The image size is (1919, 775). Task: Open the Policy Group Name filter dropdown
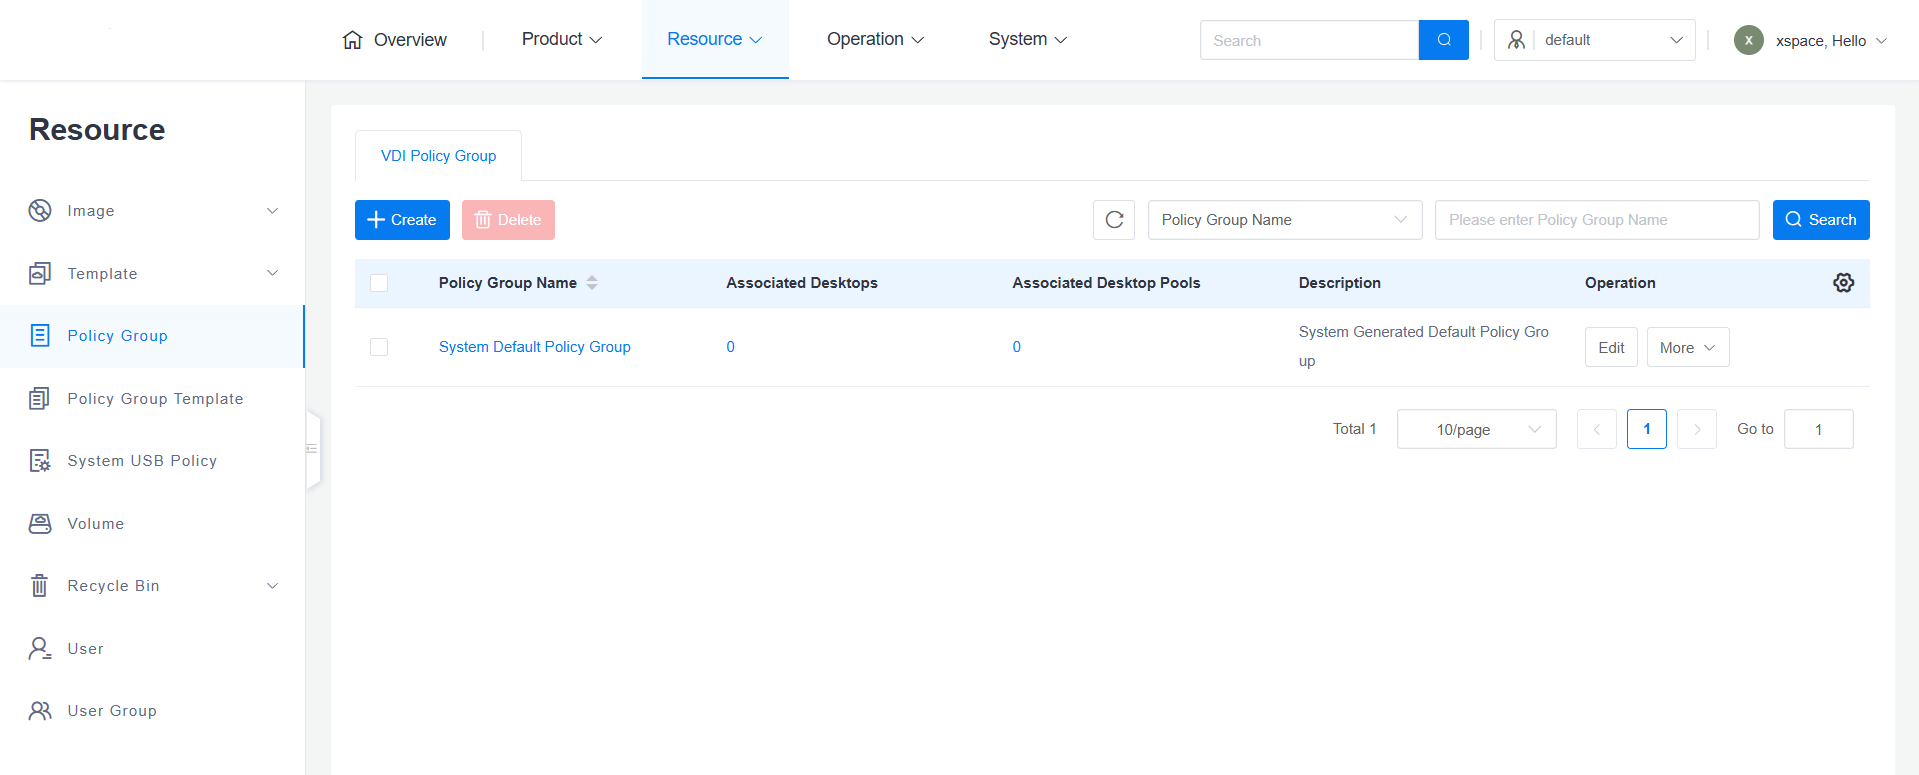pyautogui.click(x=1284, y=220)
